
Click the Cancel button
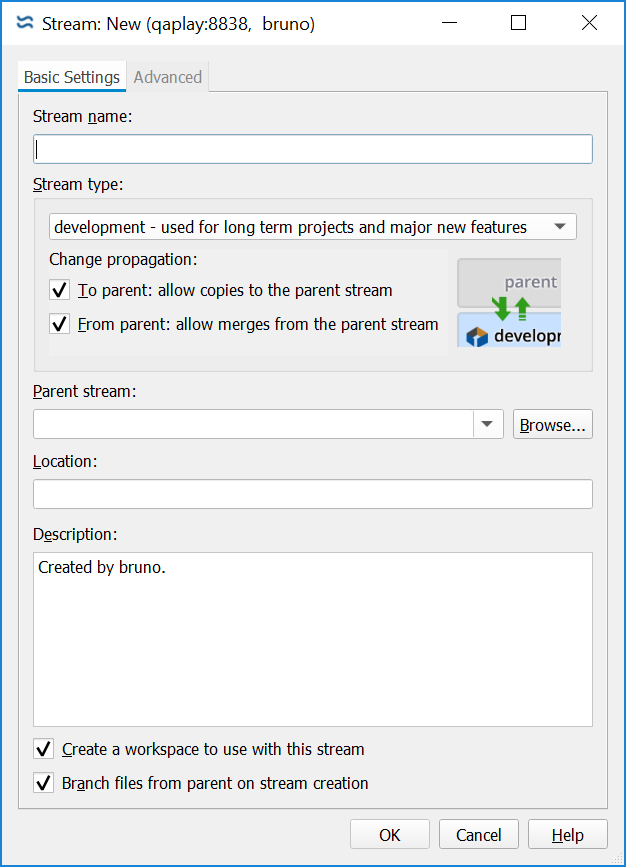point(479,835)
